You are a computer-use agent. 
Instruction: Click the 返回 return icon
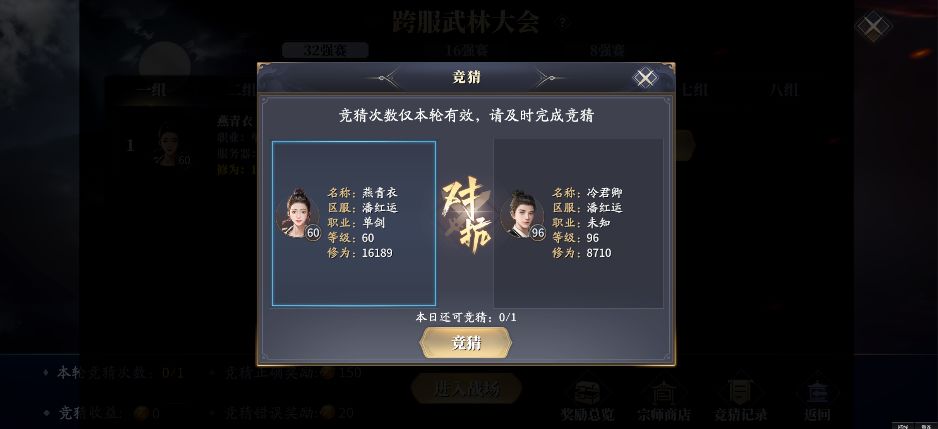click(x=817, y=396)
